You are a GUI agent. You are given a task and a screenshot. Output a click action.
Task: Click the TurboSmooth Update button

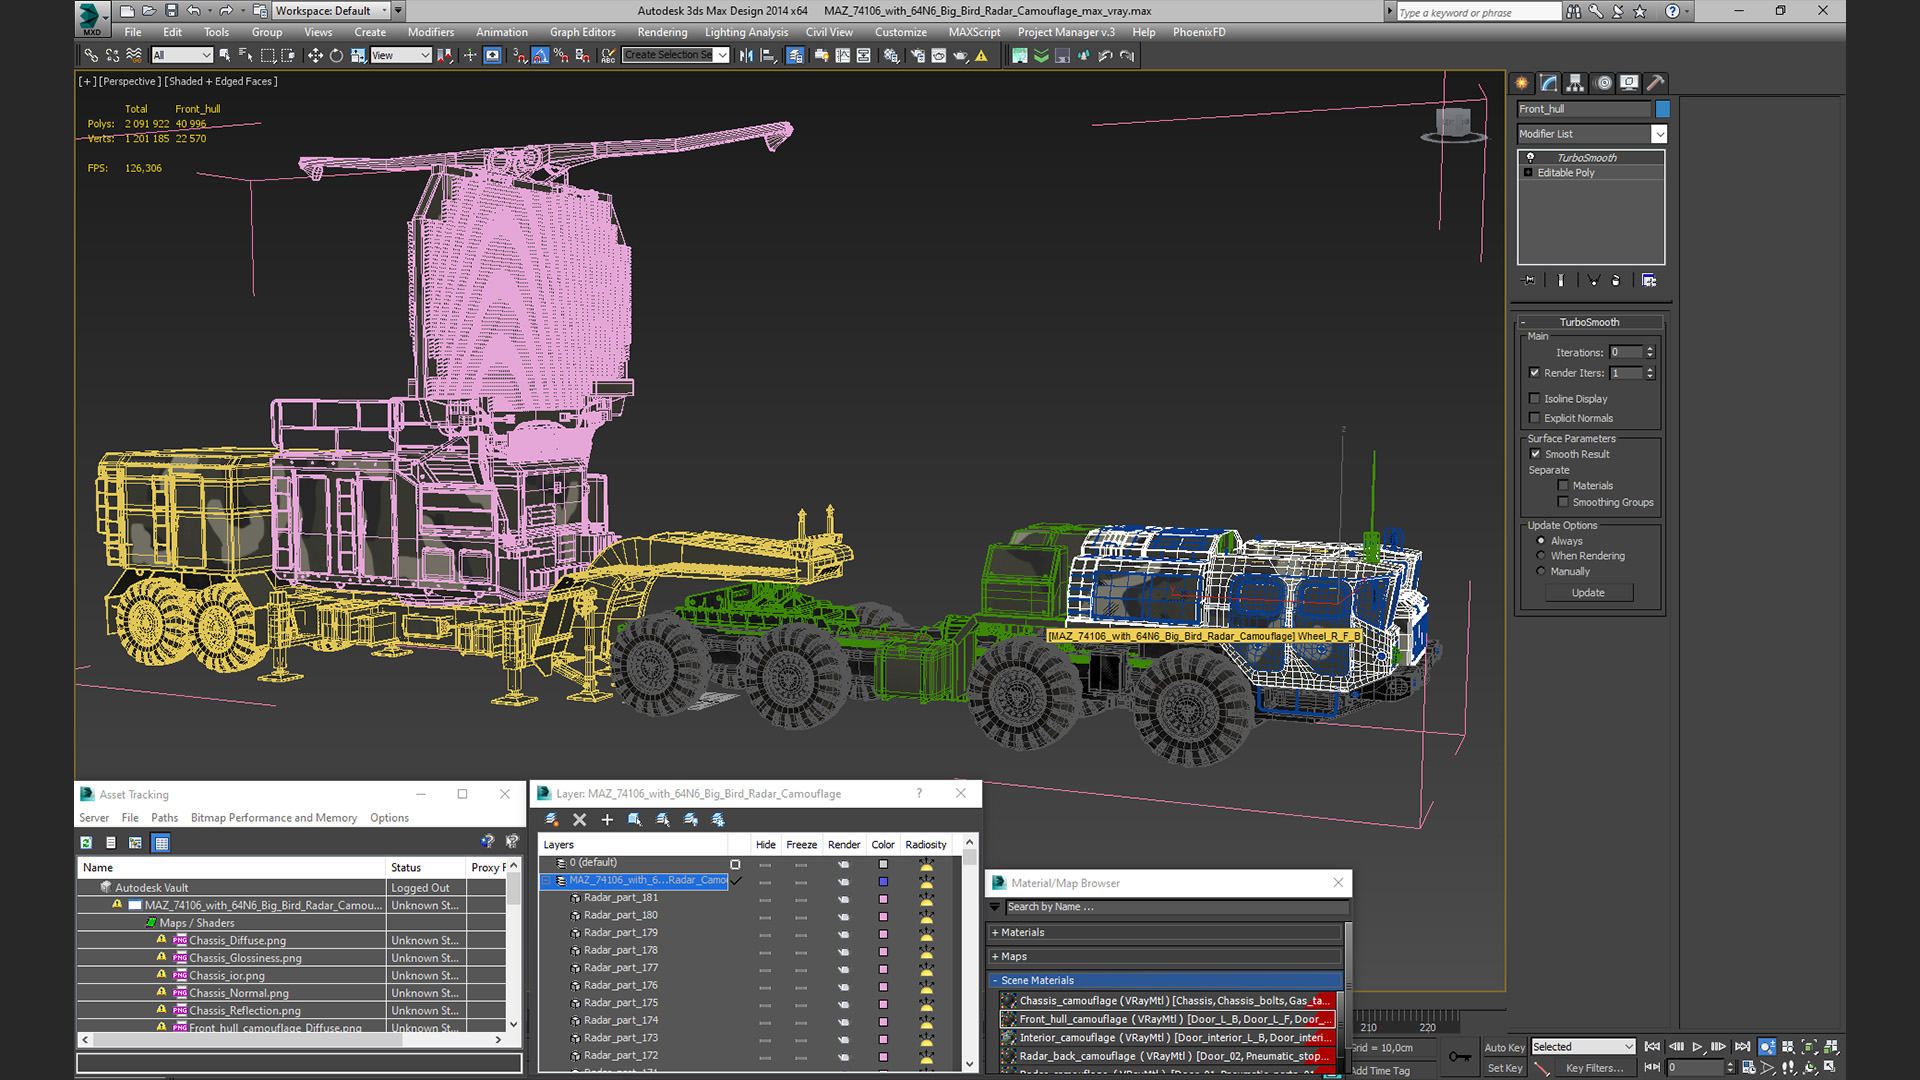click(x=1588, y=593)
